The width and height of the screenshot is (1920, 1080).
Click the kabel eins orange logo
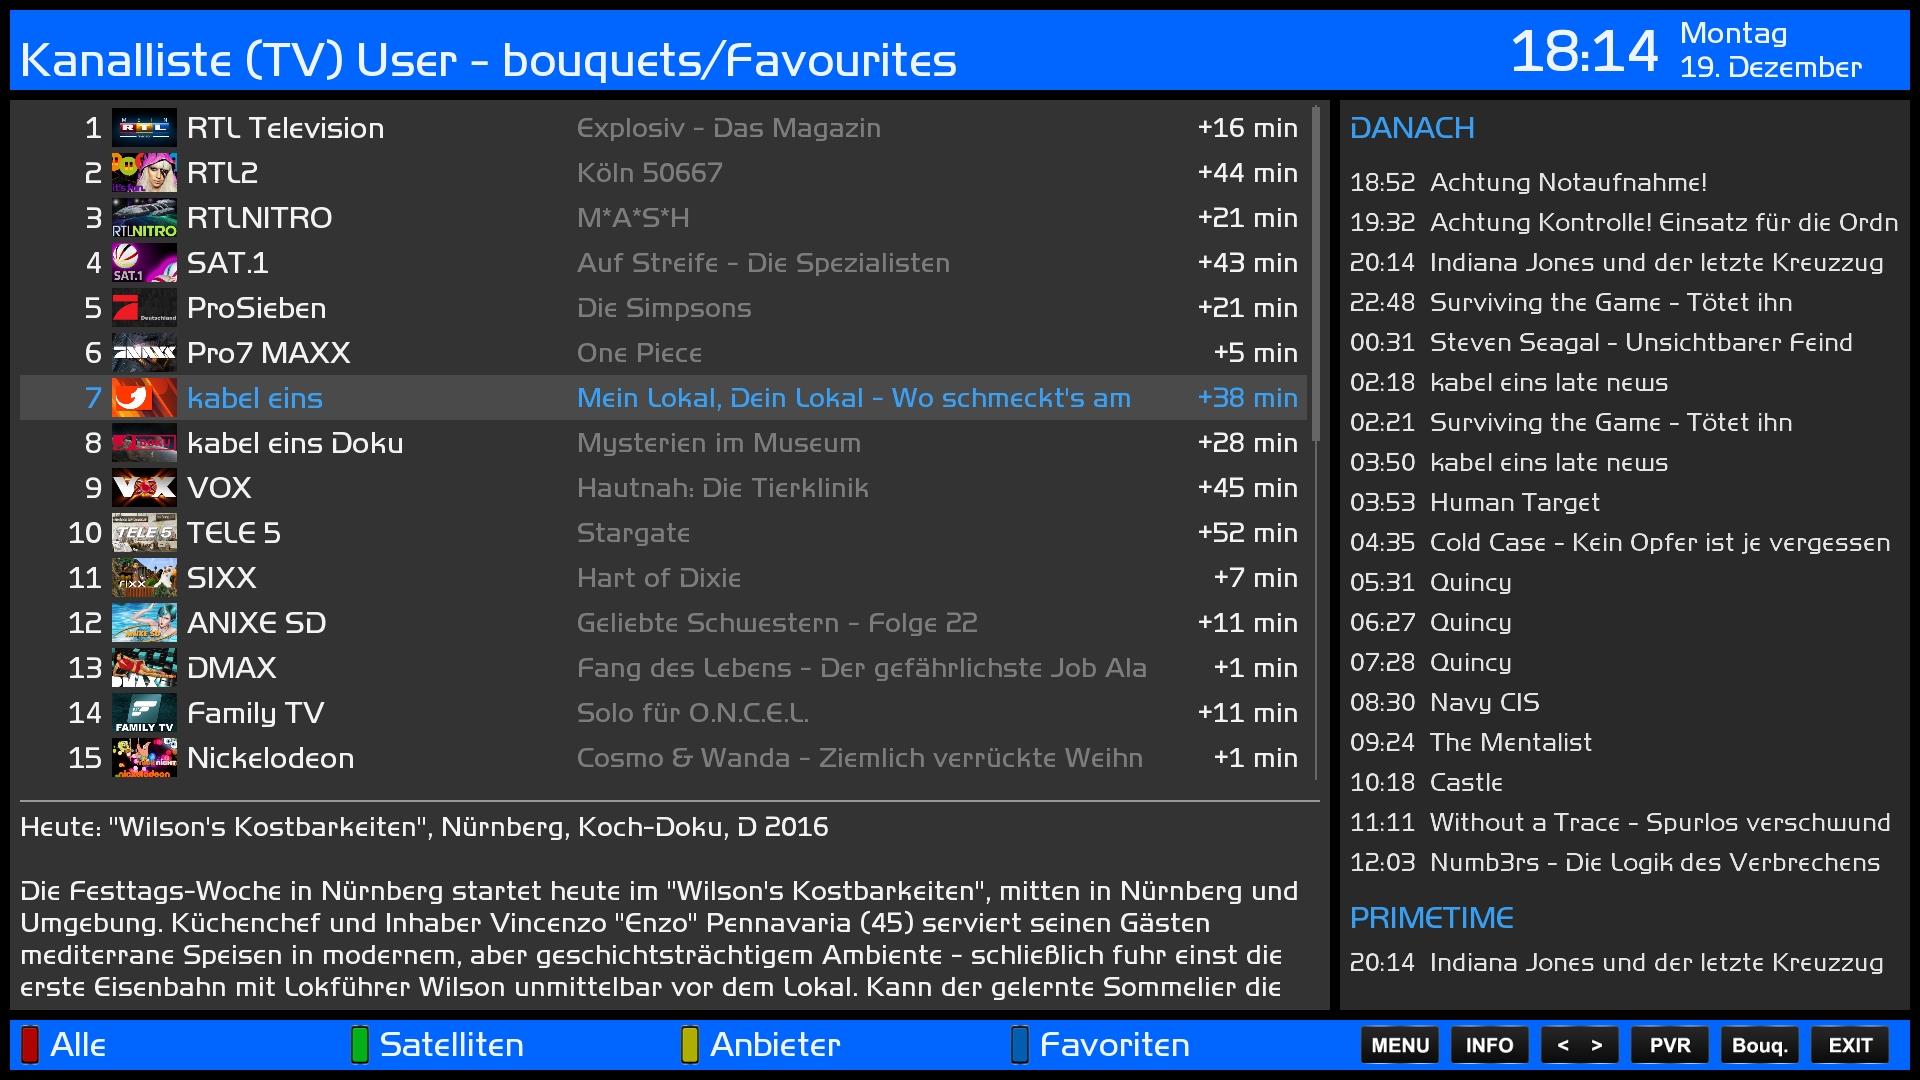pos(144,398)
